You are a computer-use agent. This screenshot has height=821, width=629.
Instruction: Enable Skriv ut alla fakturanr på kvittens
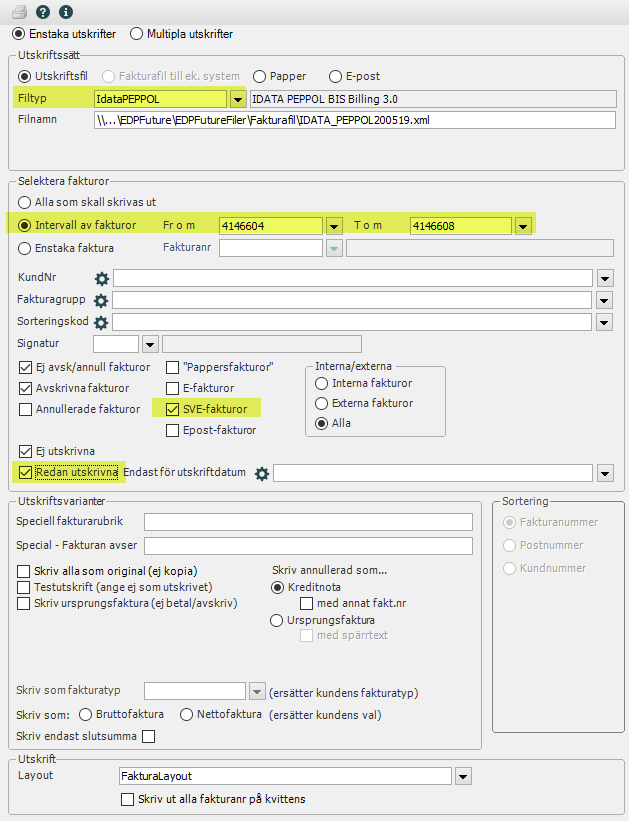pos(127,800)
